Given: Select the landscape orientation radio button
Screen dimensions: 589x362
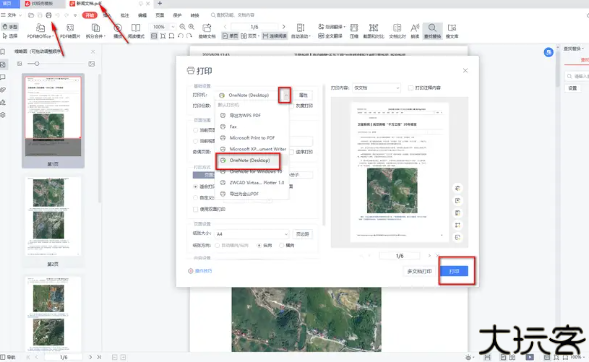Looking at the screenshot, I should pos(281,245).
